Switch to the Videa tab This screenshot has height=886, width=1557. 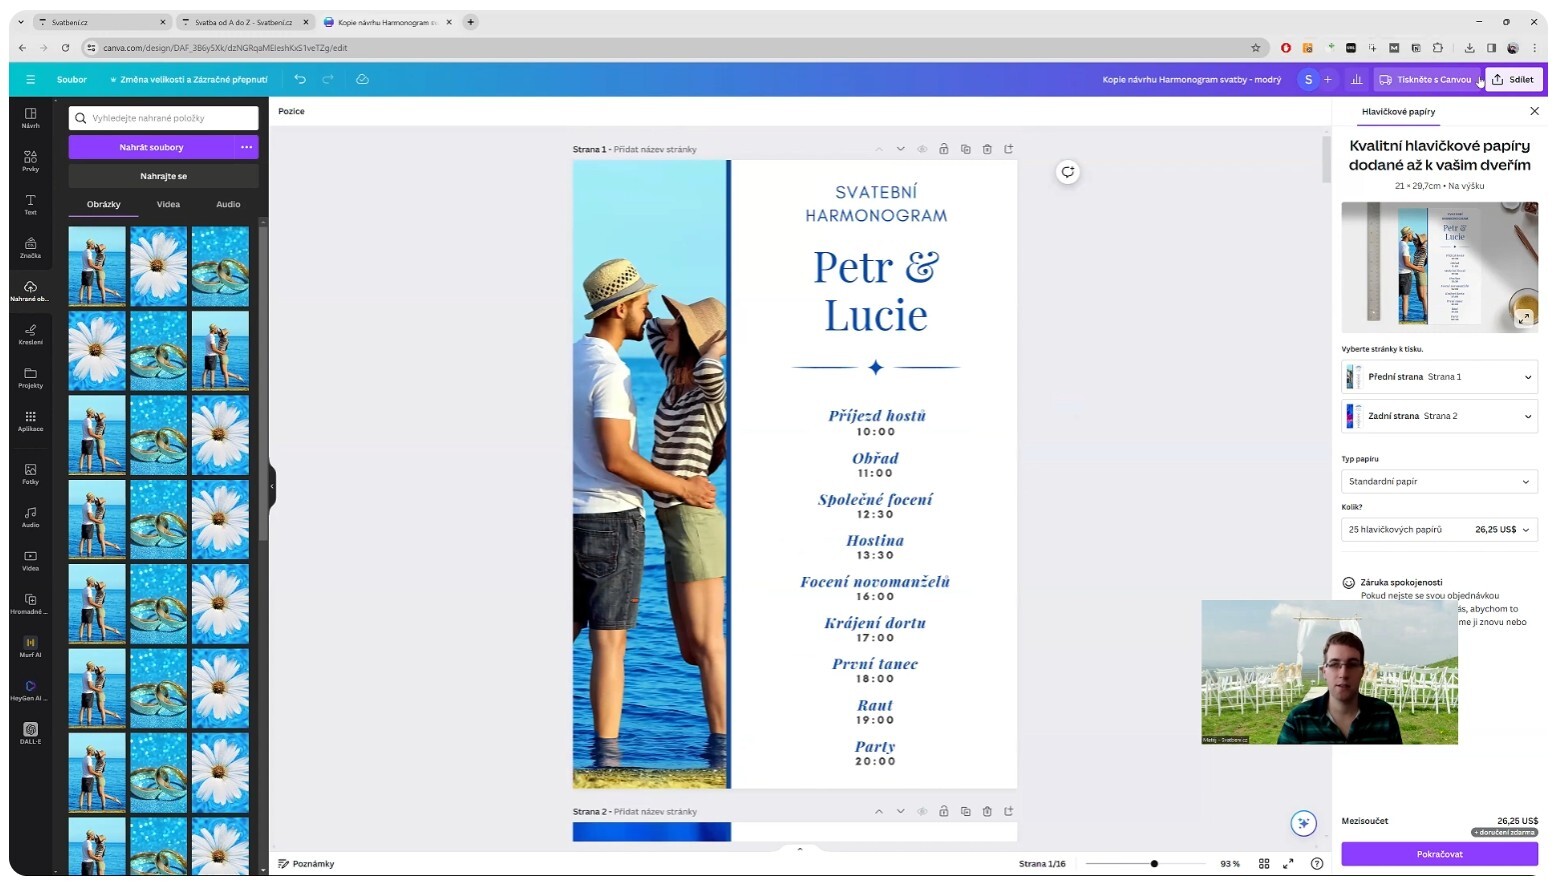[x=168, y=204]
